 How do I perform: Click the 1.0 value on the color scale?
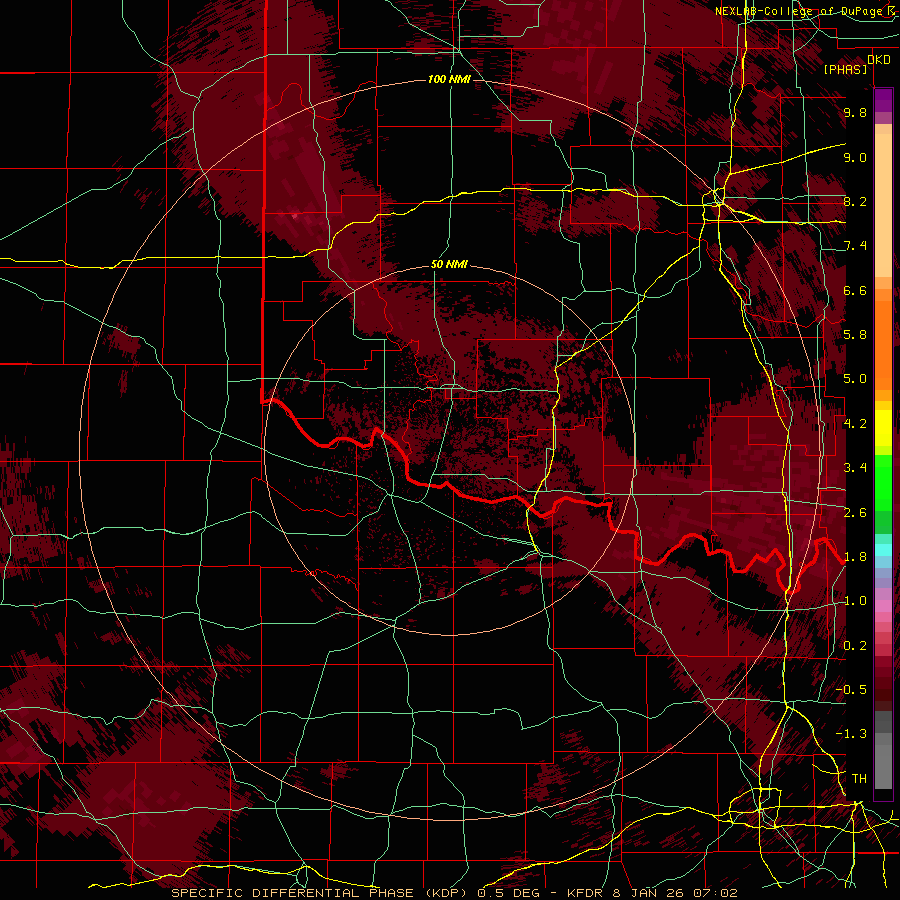click(855, 601)
